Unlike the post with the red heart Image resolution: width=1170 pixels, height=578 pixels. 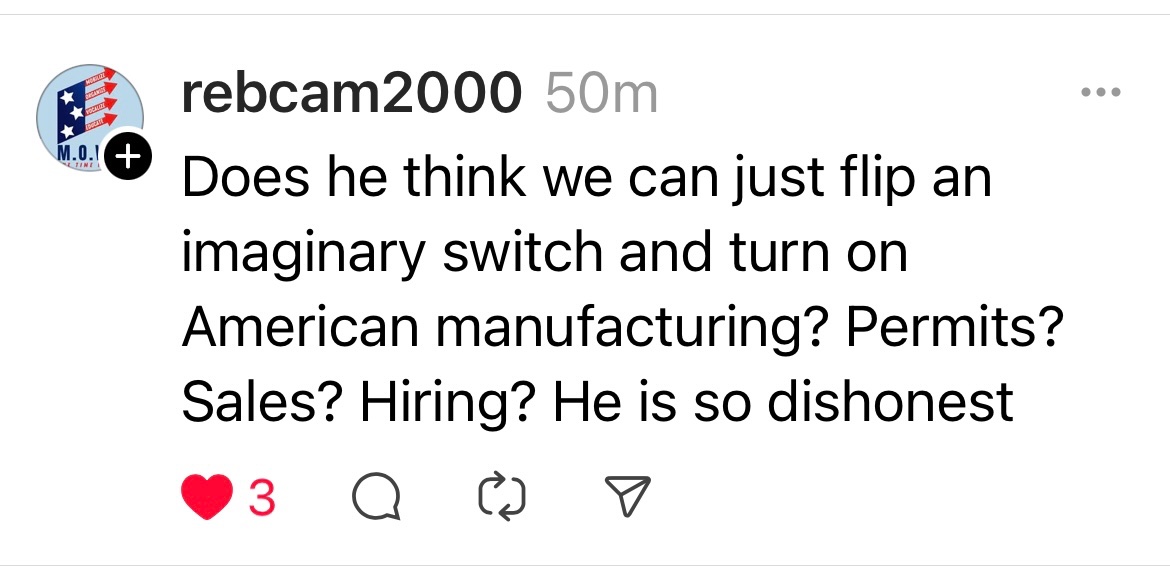pyautogui.click(x=205, y=497)
